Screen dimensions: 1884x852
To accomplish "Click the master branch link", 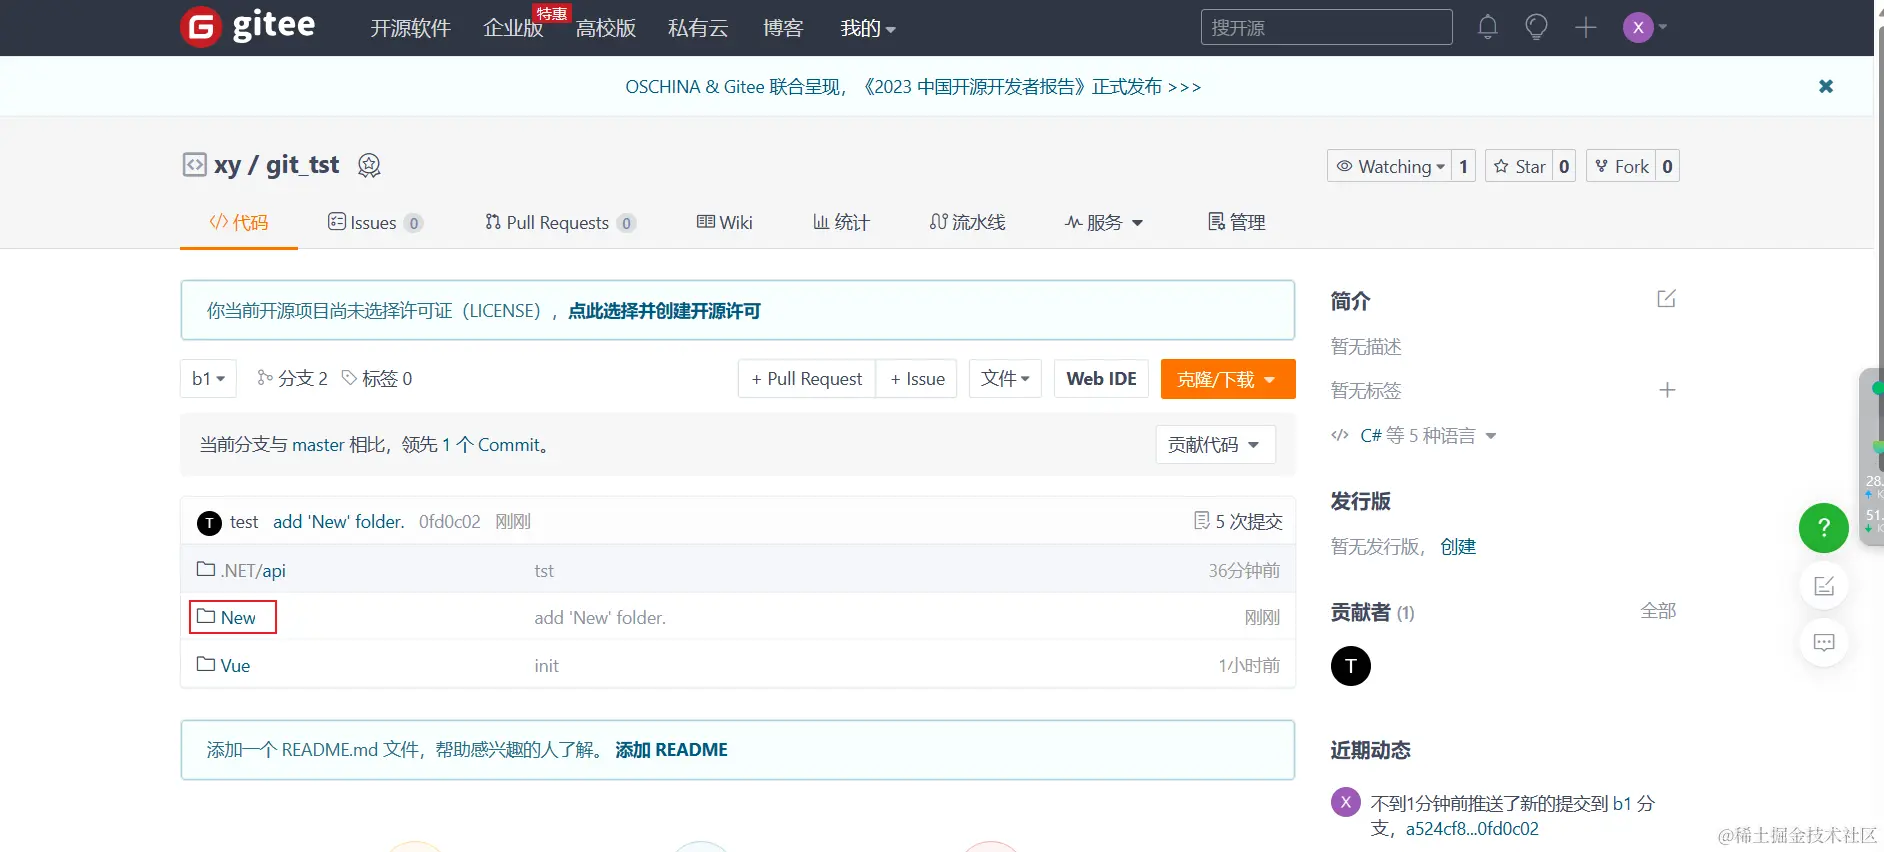I will pyautogui.click(x=318, y=445).
